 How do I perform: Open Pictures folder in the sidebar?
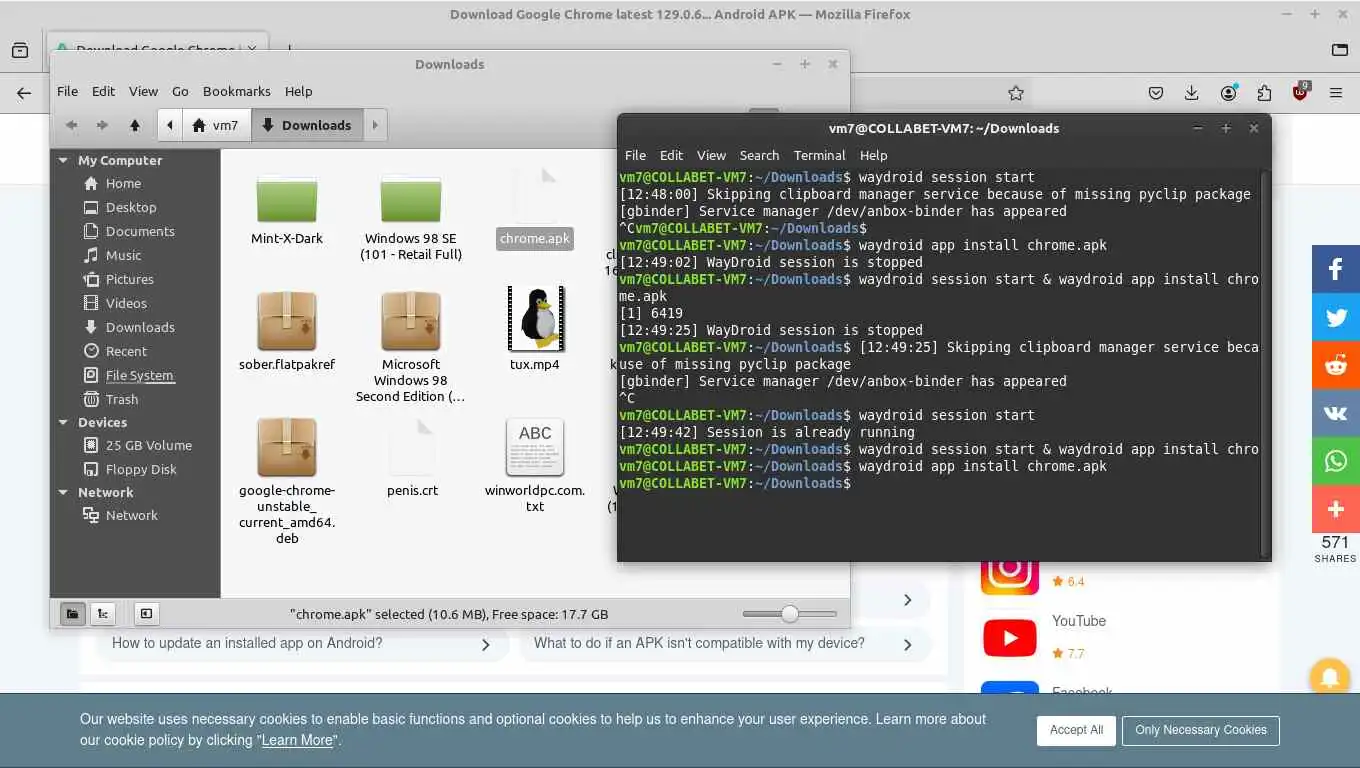point(129,280)
